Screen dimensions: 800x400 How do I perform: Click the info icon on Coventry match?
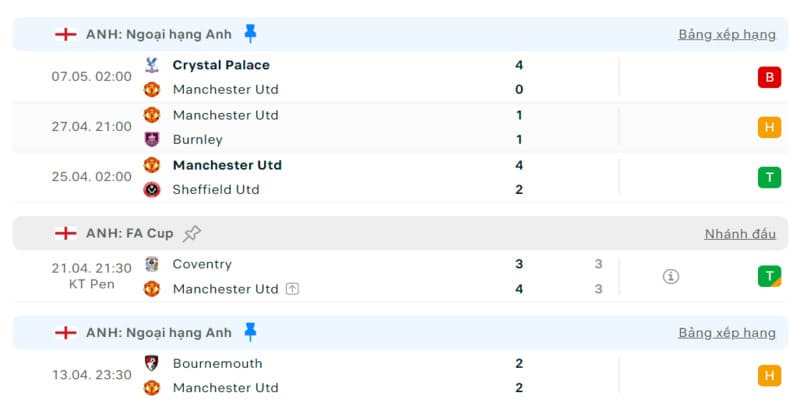pos(671,276)
